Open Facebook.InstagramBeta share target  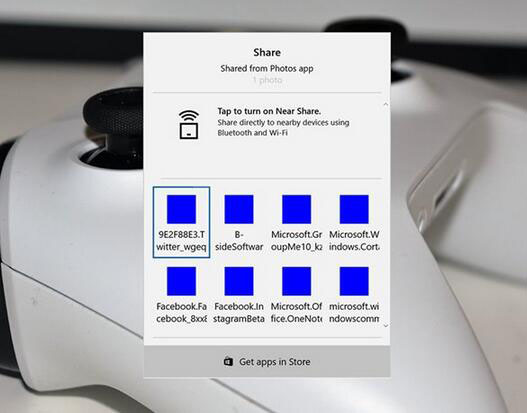[239, 295]
